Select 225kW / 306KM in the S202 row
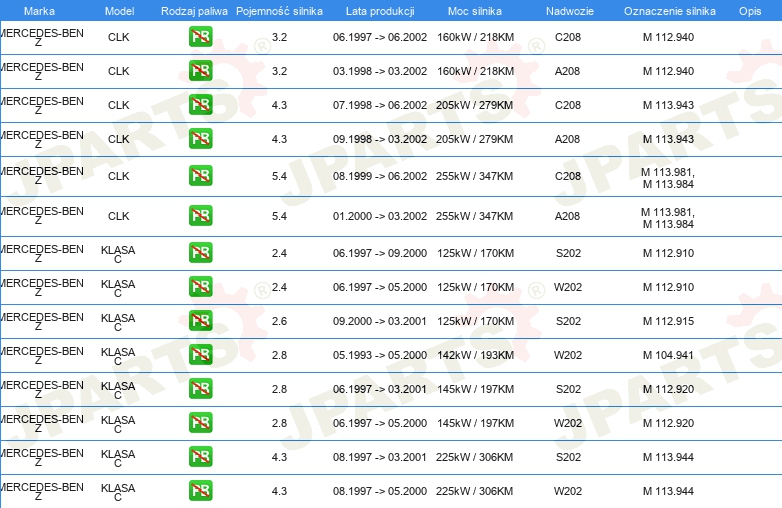Image resolution: width=782 pixels, height=508 pixels. coord(474,457)
